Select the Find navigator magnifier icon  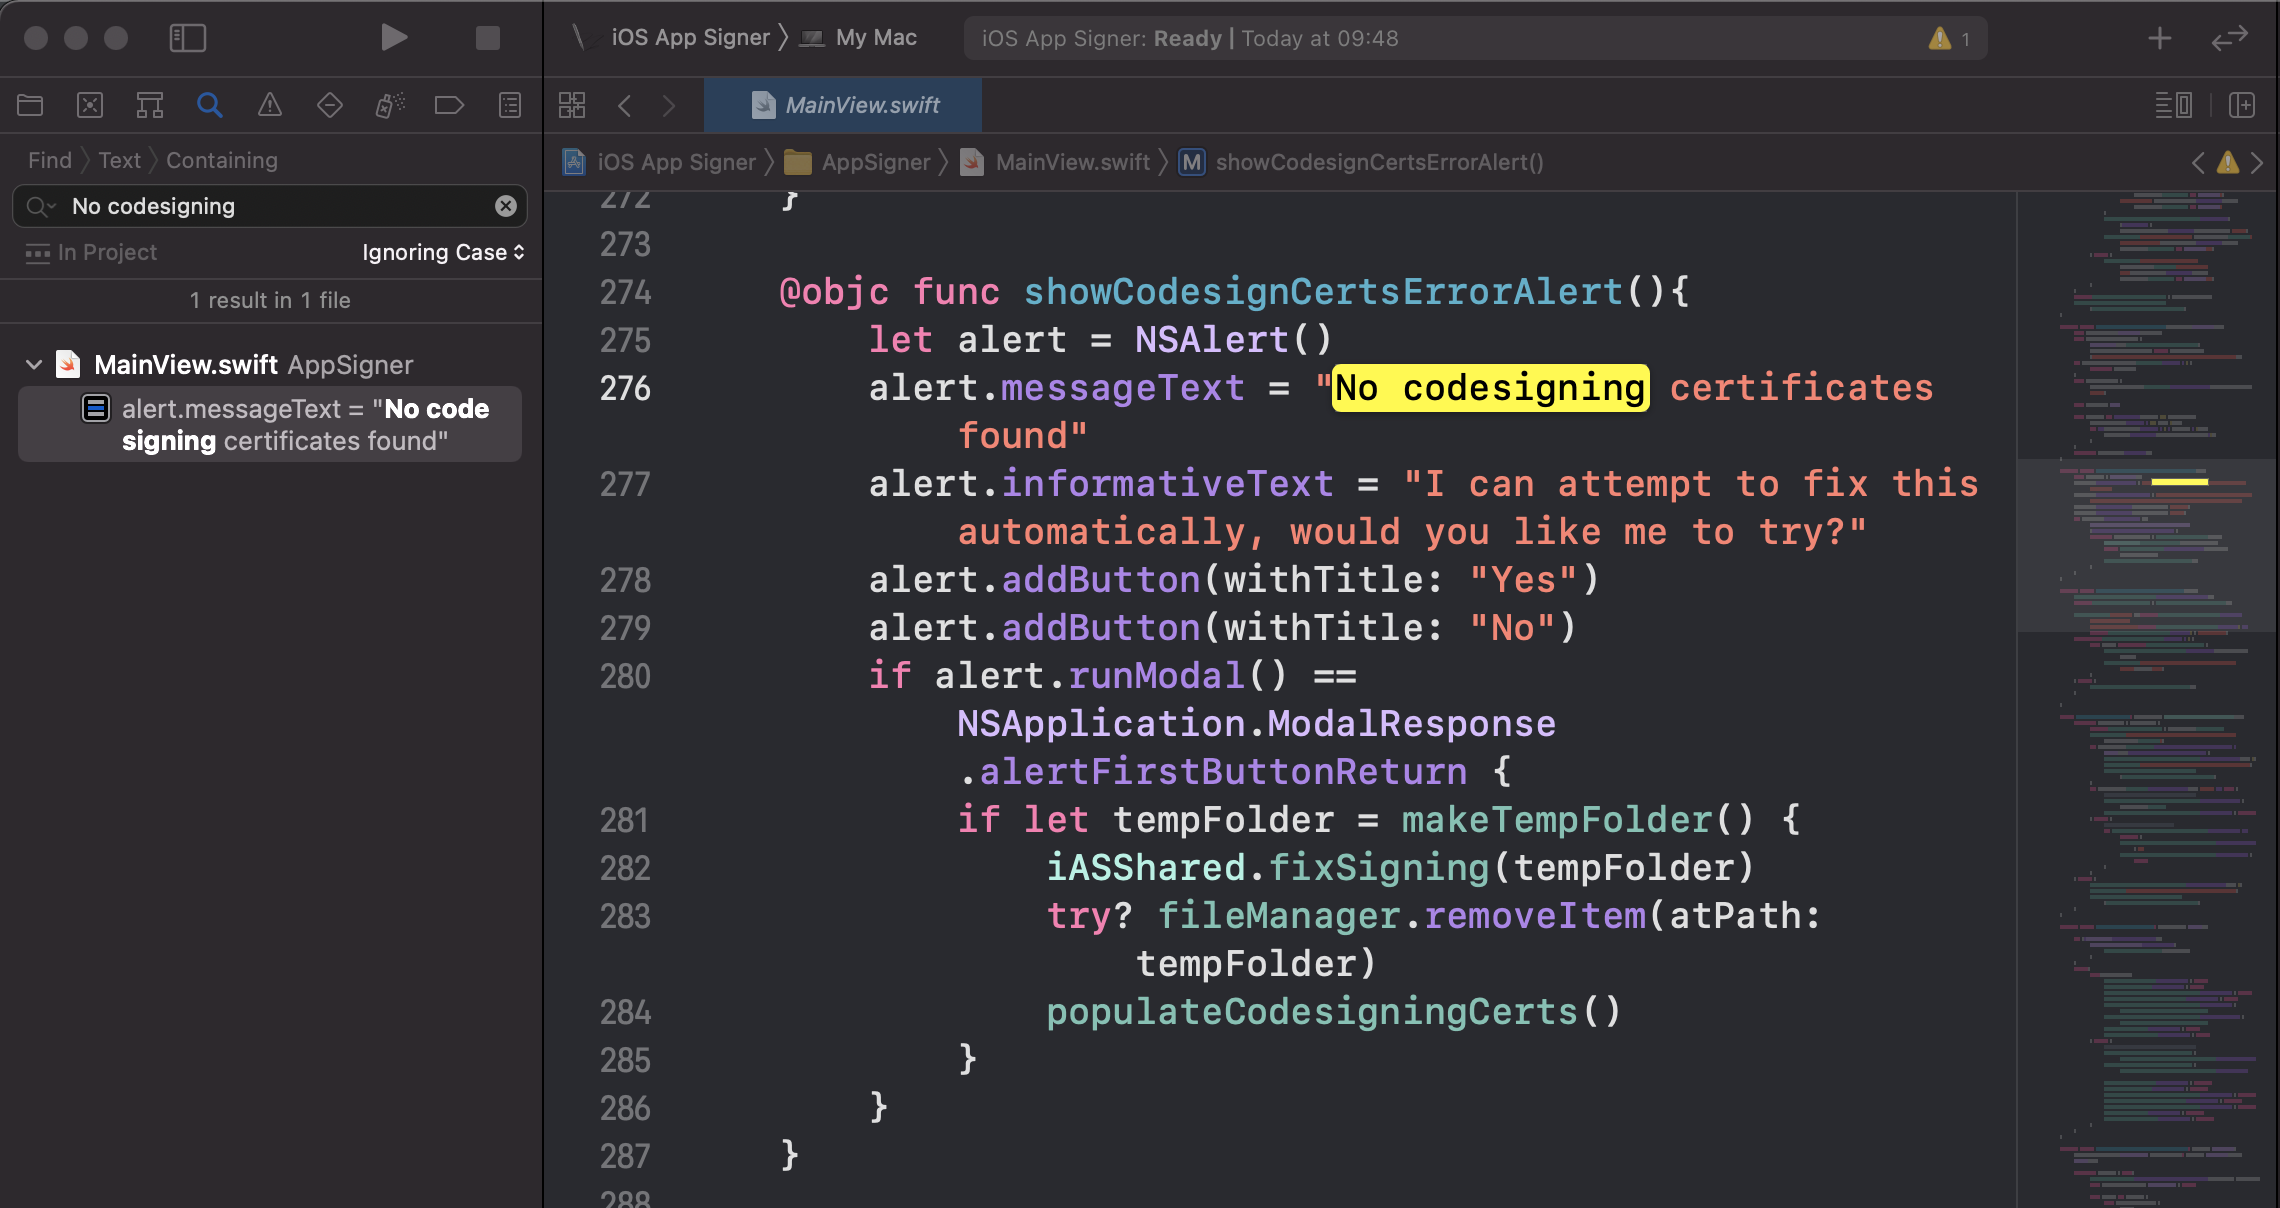pos(209,105)
